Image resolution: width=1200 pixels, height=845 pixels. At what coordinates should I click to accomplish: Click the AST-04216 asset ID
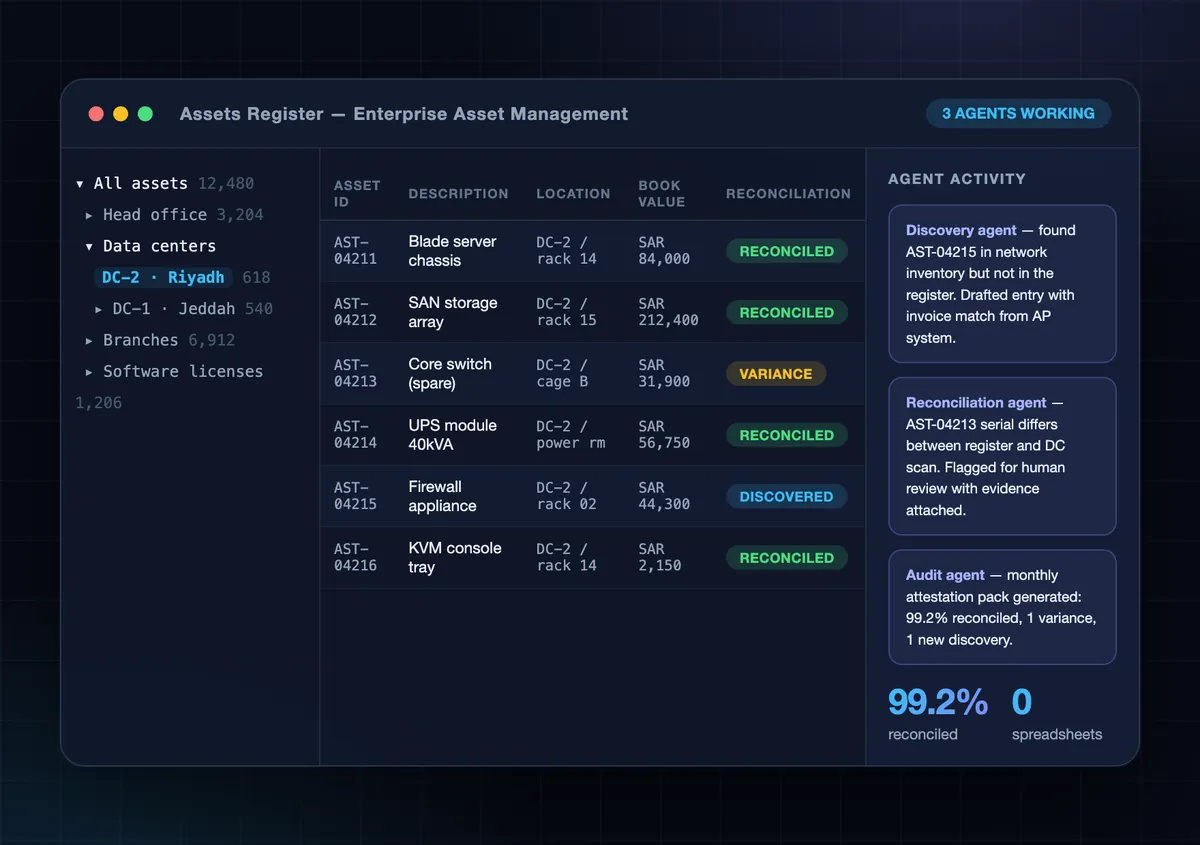(x=355, y=558)
